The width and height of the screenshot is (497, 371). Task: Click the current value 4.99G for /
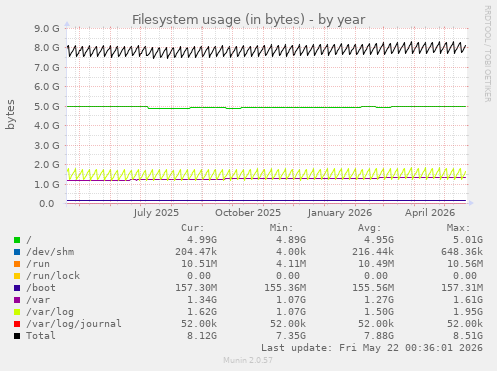coord(202,240)
